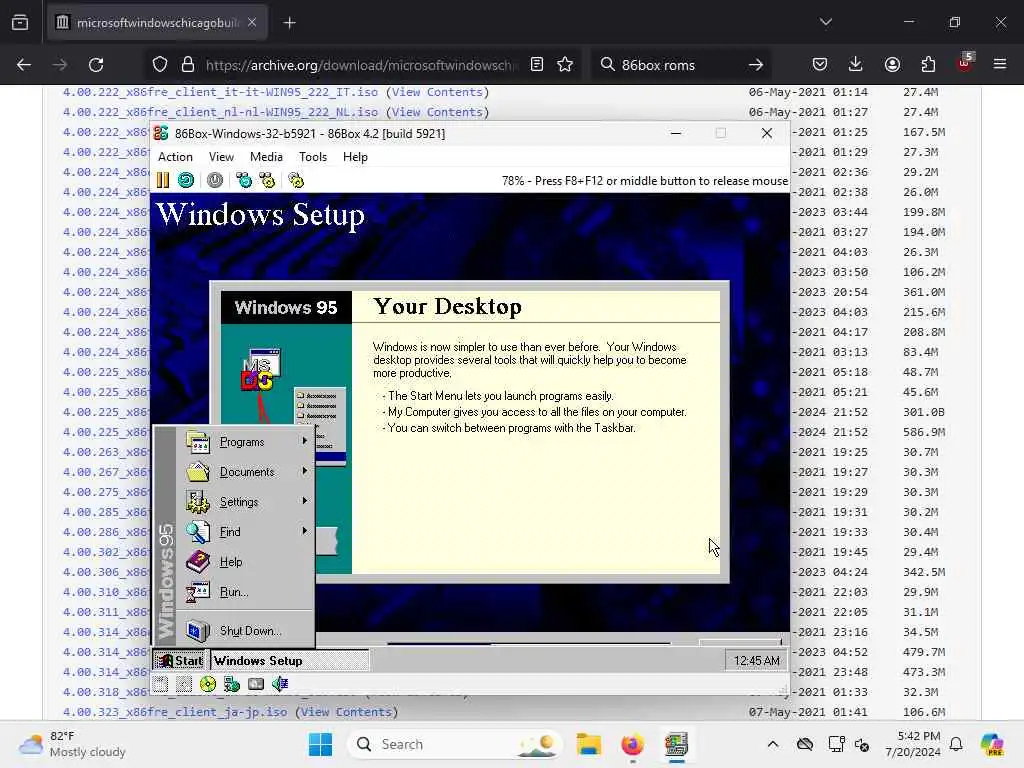Open 4.00.323_x86fre_client_ja-jp.iso link
The height and width of the screenshot is (768, 1024).
(174, 712)
